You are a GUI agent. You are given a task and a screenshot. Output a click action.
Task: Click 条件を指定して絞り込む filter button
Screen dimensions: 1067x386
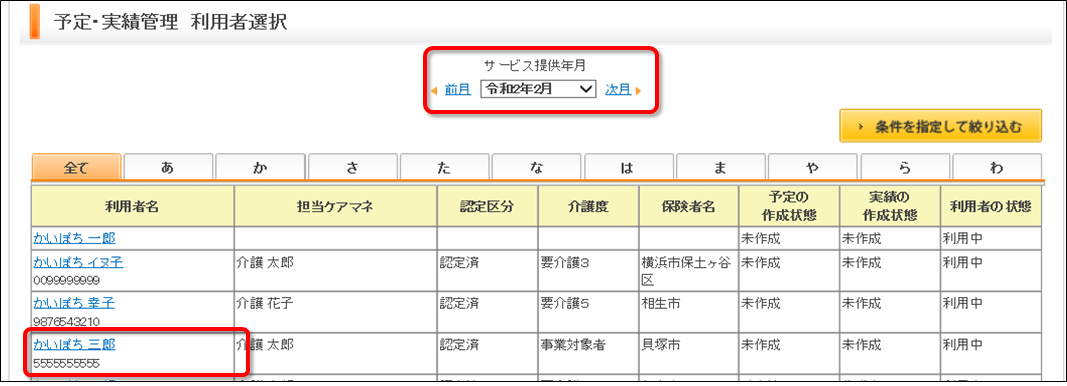(x=940, y=126)
